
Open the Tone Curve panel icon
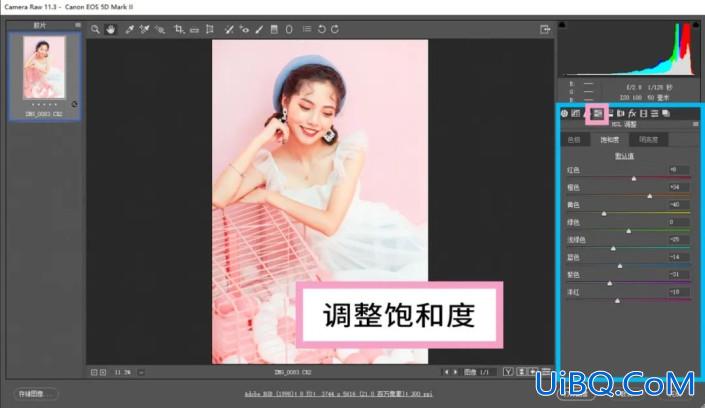coord(576,113)
